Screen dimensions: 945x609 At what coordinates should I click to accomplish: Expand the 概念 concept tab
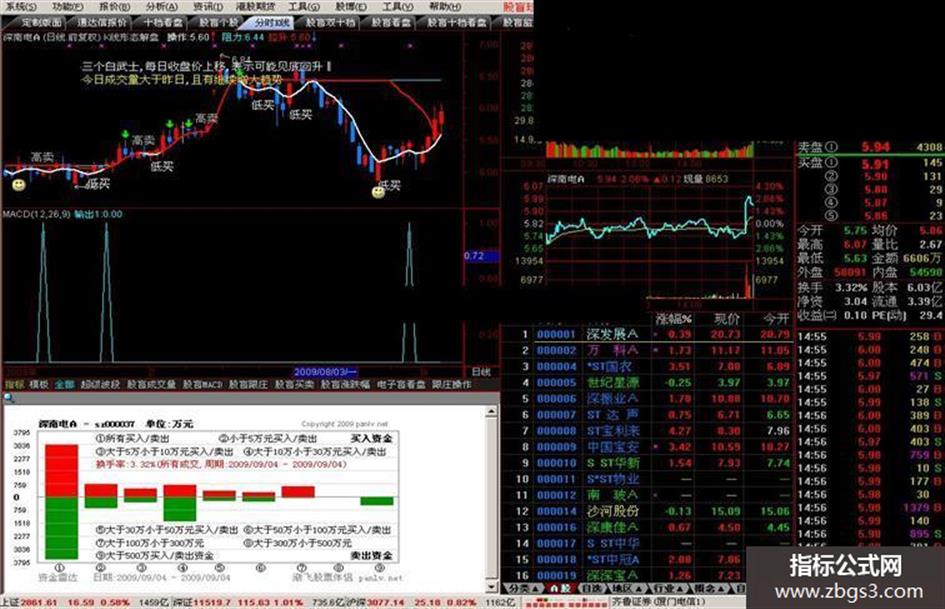(709, 588)
